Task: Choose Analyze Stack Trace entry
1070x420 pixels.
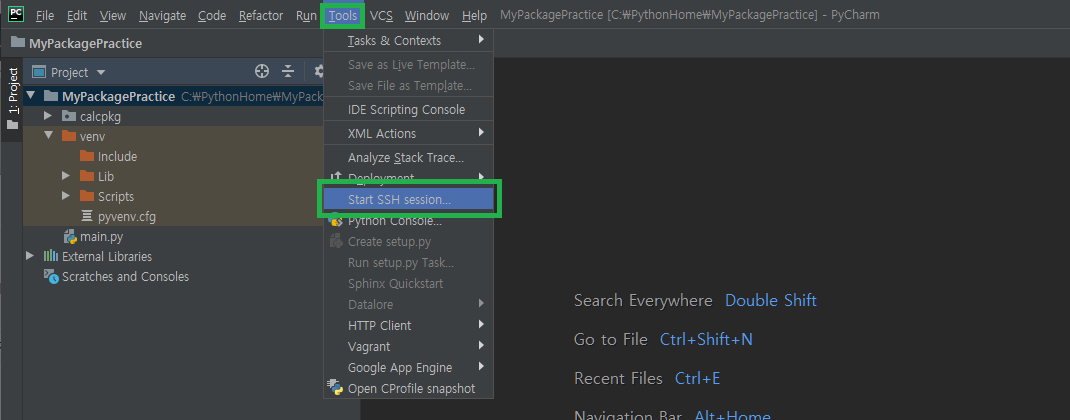Action: [x=409, y=158]
